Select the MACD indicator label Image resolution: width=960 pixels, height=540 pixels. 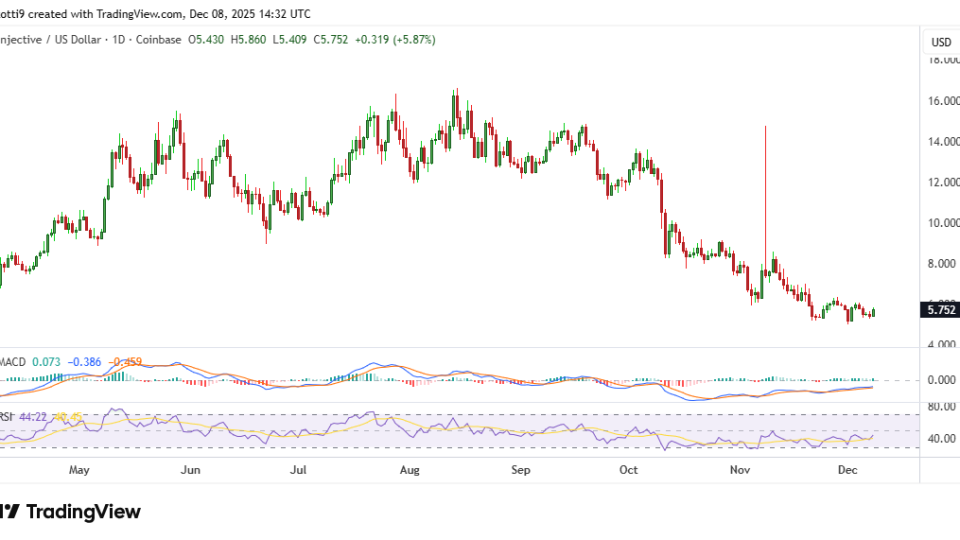point(11,361)
